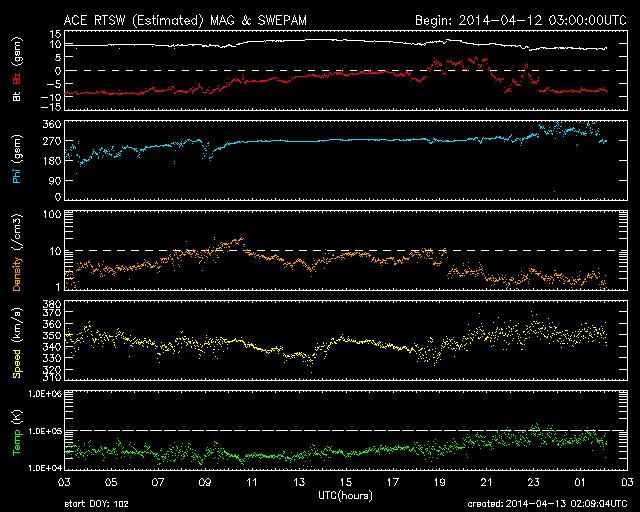Click the '(K)' temperature unit label
Viewport: 640px width, 512px height.
17,418
